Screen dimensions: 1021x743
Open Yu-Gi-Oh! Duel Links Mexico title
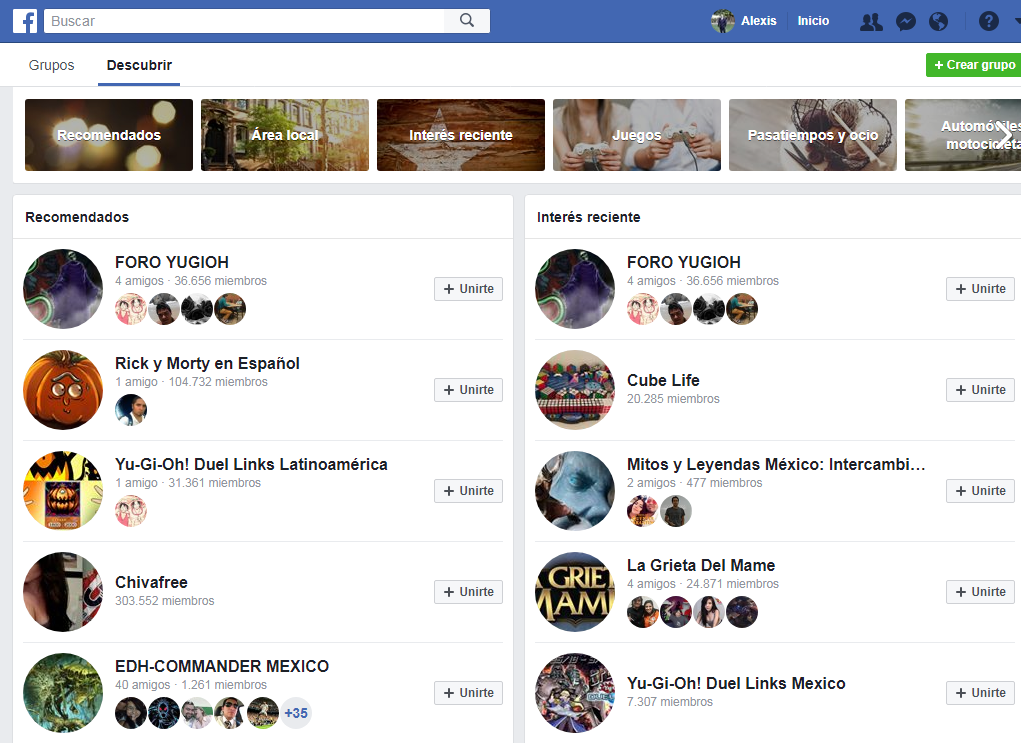coord(736,683)
